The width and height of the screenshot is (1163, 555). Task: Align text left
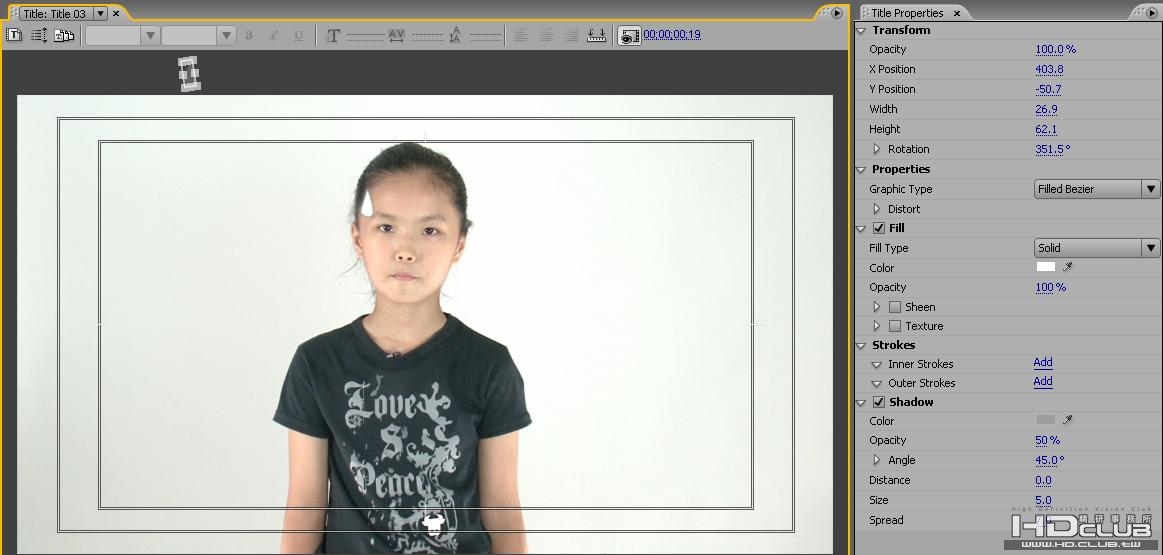pyautogui.click(x=521, y=35)
